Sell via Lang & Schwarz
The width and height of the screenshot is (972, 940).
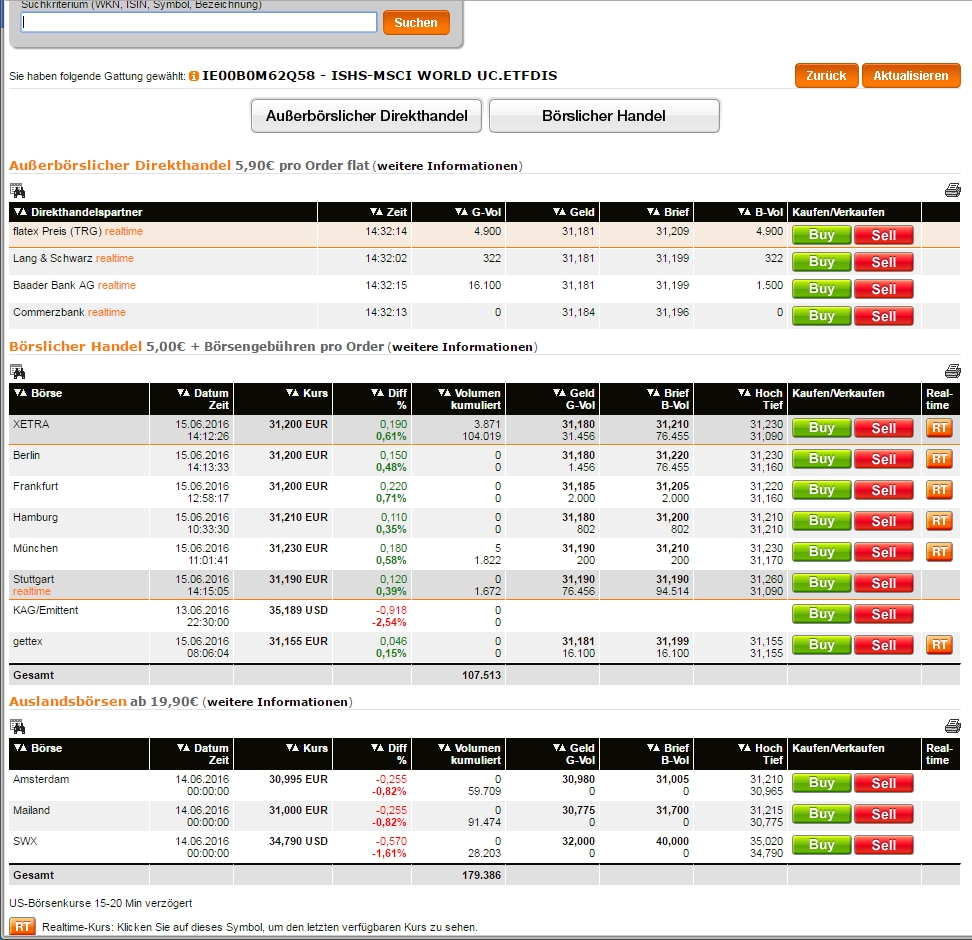click(883, 262)
